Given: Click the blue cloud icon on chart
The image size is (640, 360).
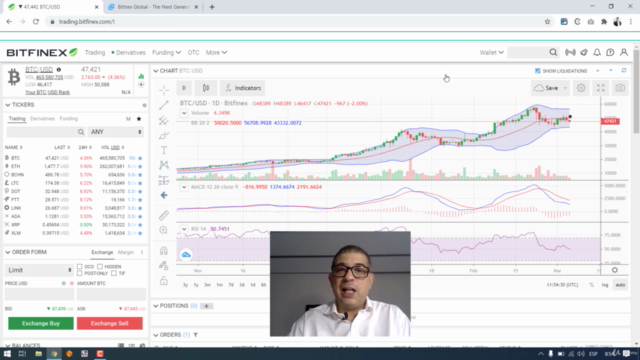Looking at the screenshot, I should (x=186, y=255).
